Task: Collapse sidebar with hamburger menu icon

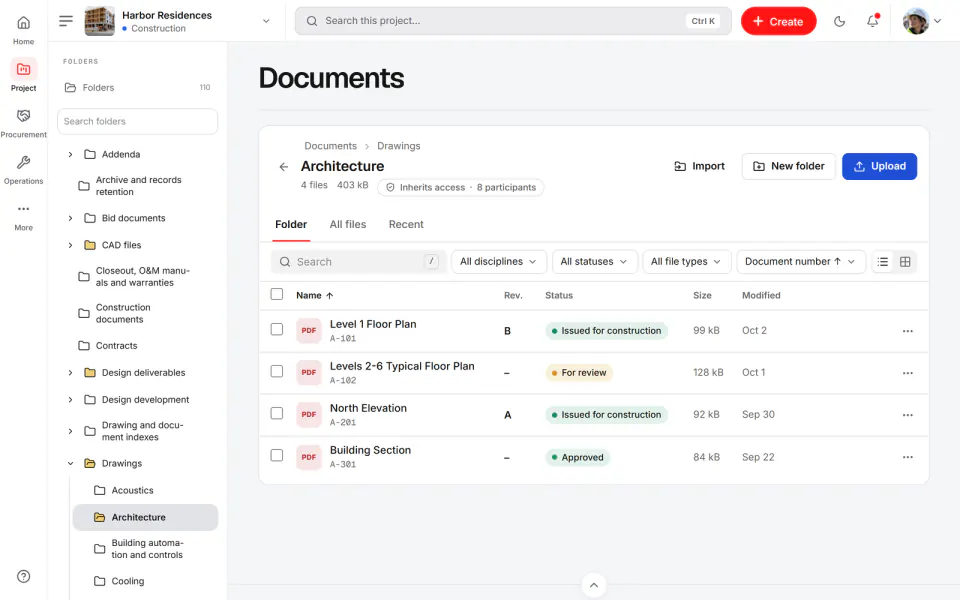Action: [x=66, y=21]
